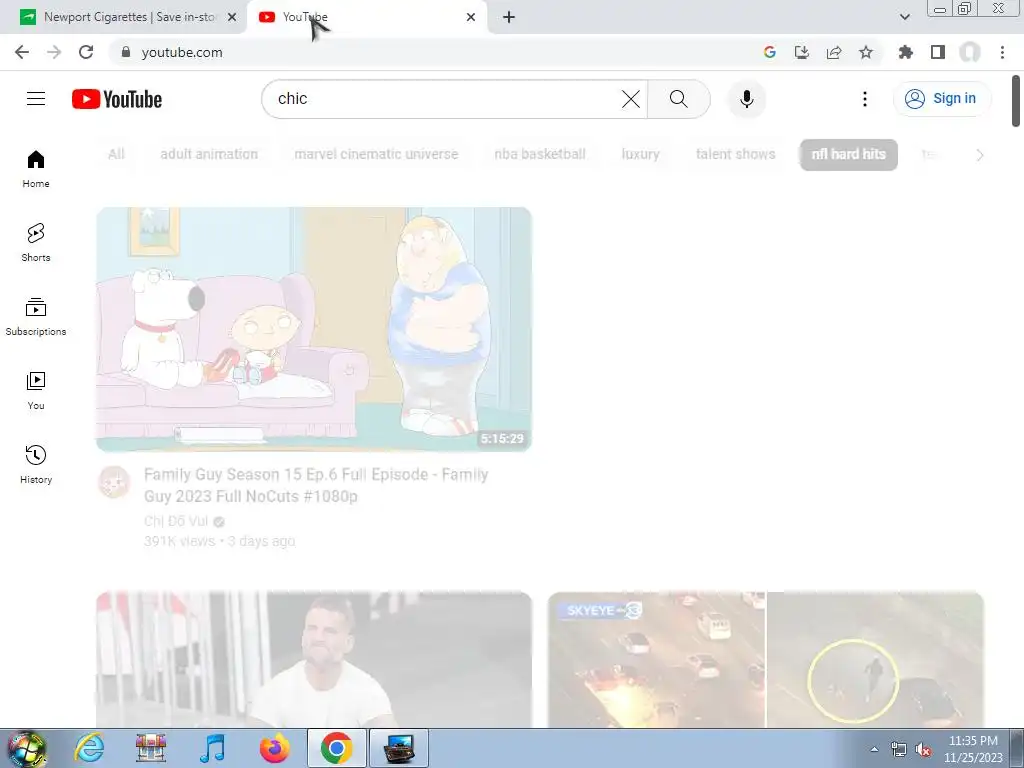The width and height of the screenshot is (1024, 768).
Task: Open Shorts in sidebar
Action: pyautogui.click(x=36, y=243)
